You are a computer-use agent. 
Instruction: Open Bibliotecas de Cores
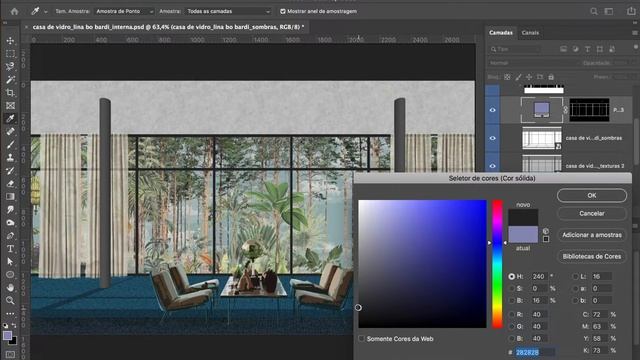click(592, 256)
